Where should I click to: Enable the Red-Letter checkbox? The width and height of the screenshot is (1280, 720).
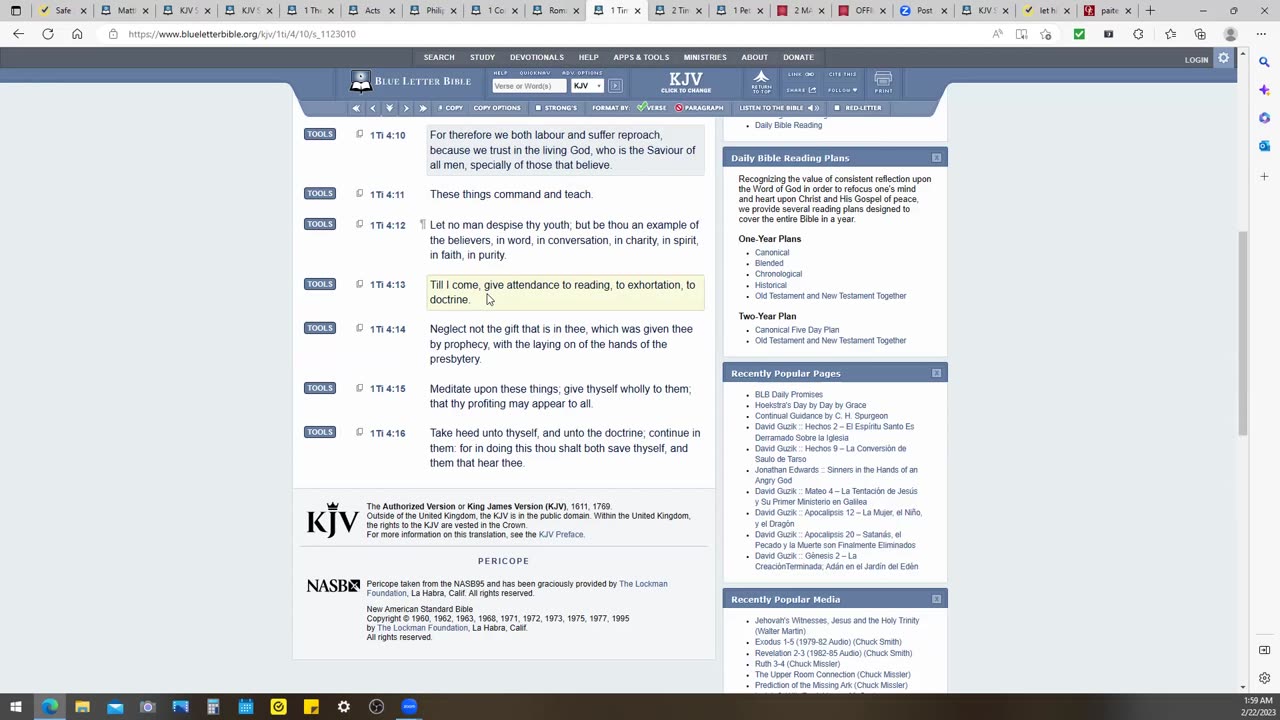[x=837, y=108]
